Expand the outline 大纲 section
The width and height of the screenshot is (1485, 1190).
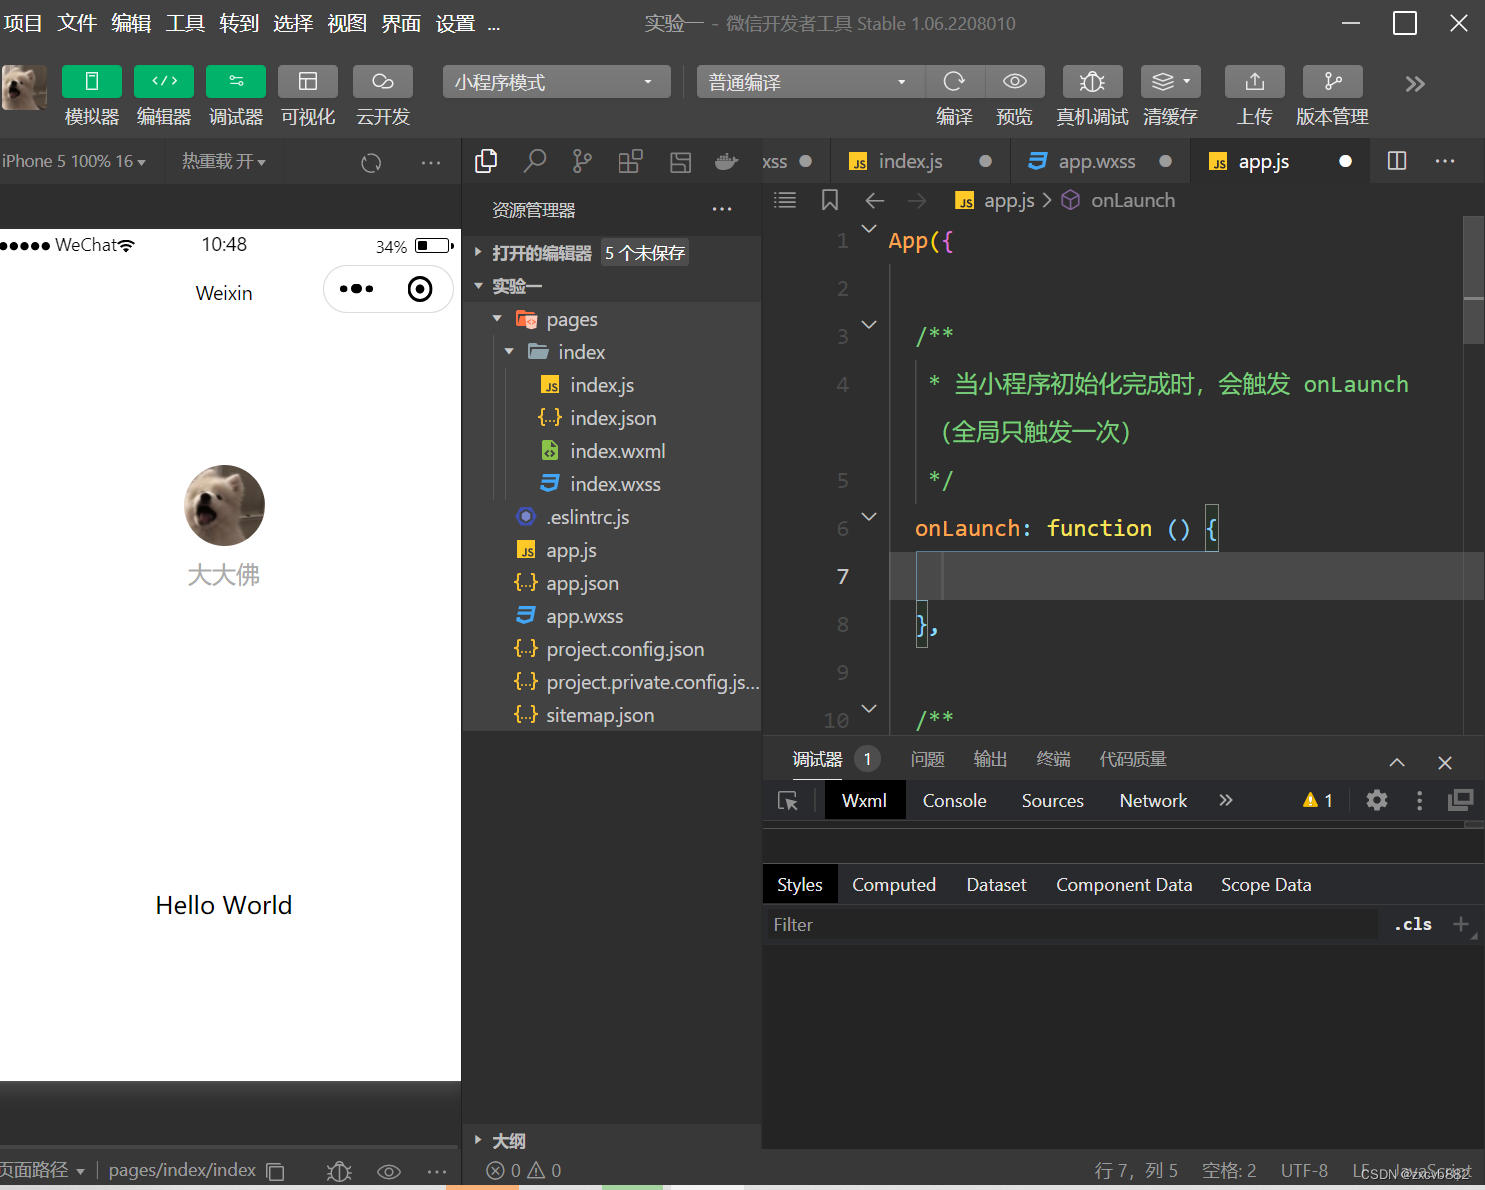[611, 1140]
